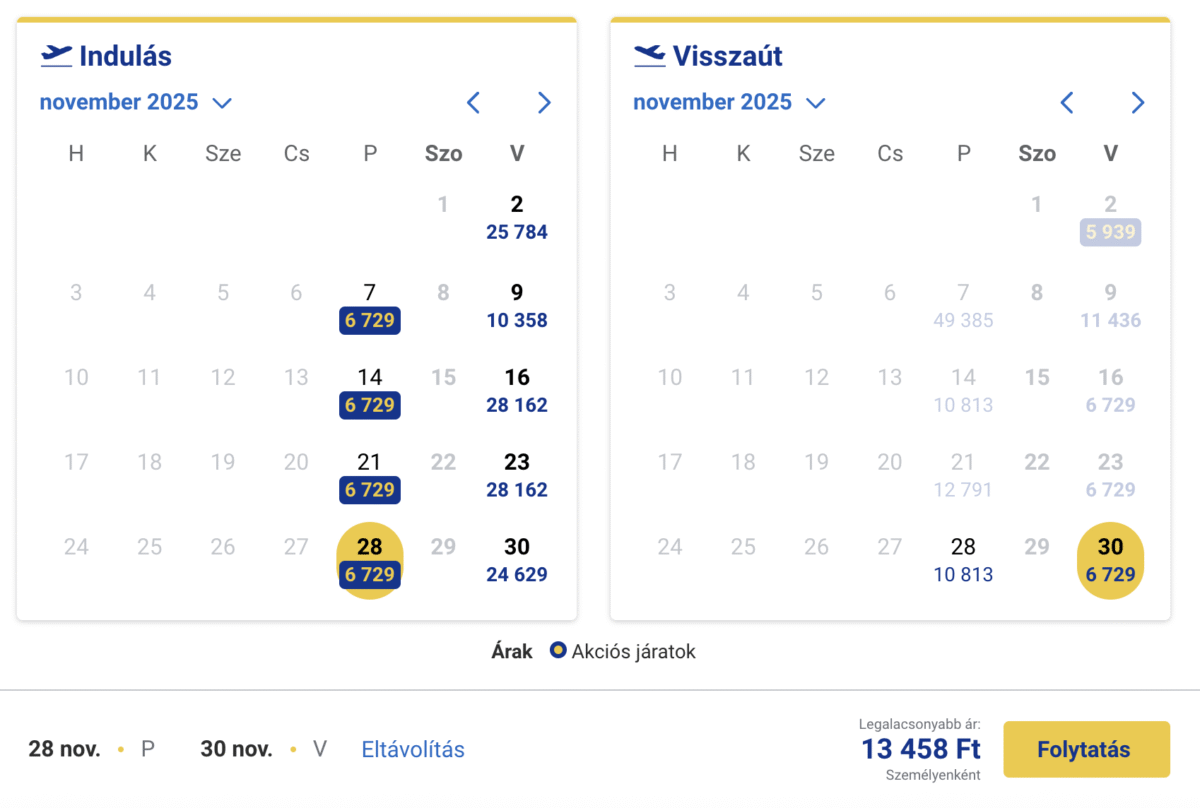The image size is (1200, 808).
Task: Go to next month in Indulás calendar
Action: click(544, 102)
